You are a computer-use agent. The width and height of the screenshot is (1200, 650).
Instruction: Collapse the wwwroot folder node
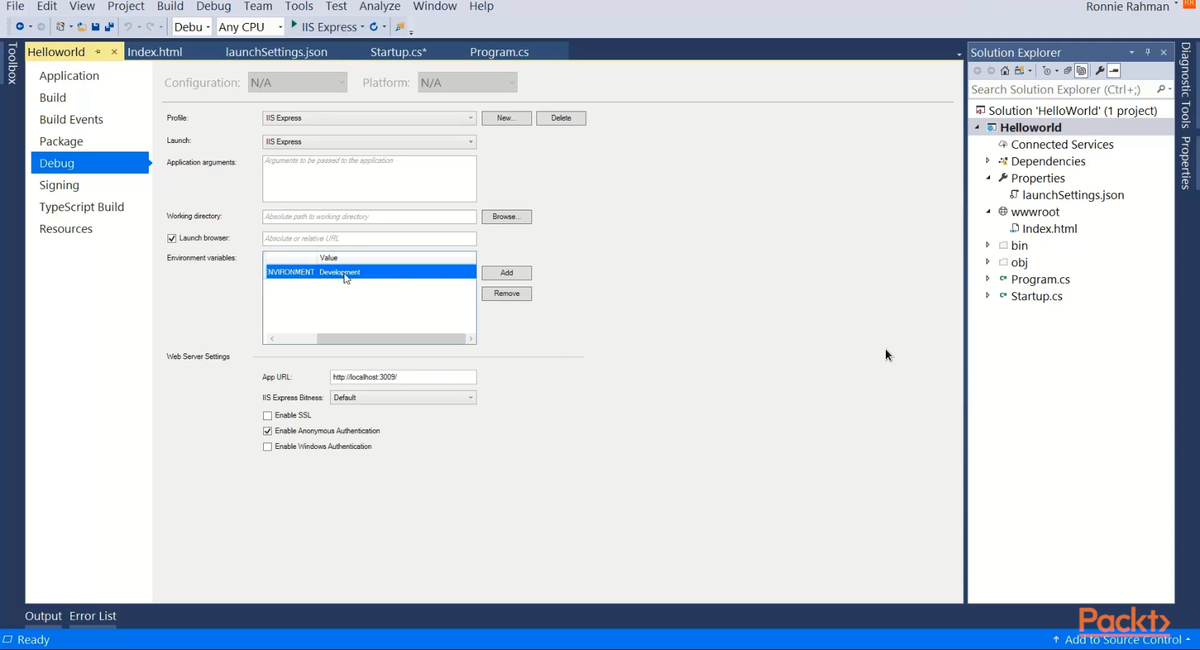pos(988,212)
